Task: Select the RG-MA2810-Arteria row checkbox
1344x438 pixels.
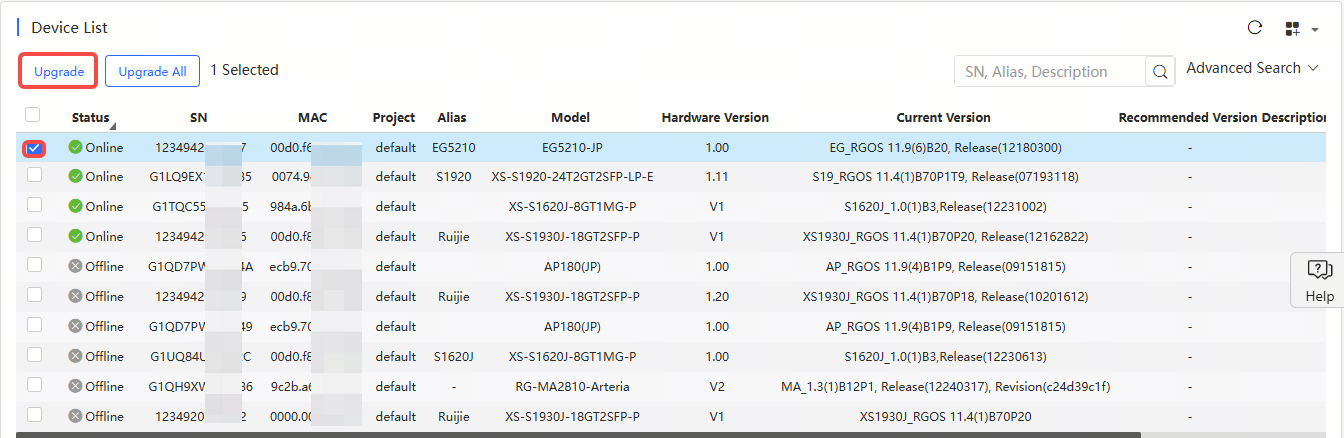Action: tap(34, 385)
